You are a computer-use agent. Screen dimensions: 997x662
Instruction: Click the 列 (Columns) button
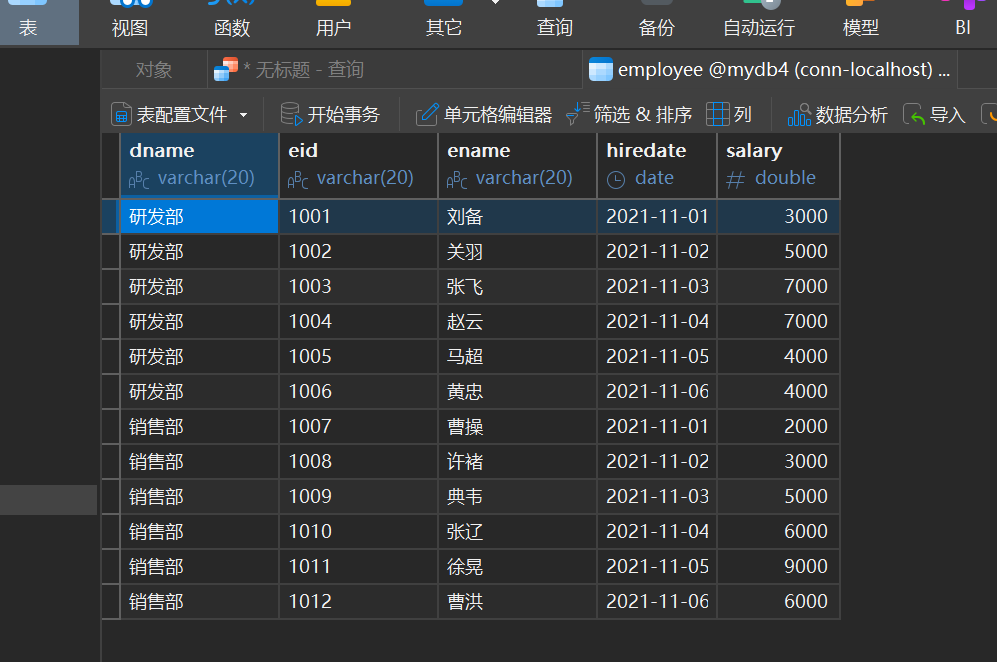729,114
